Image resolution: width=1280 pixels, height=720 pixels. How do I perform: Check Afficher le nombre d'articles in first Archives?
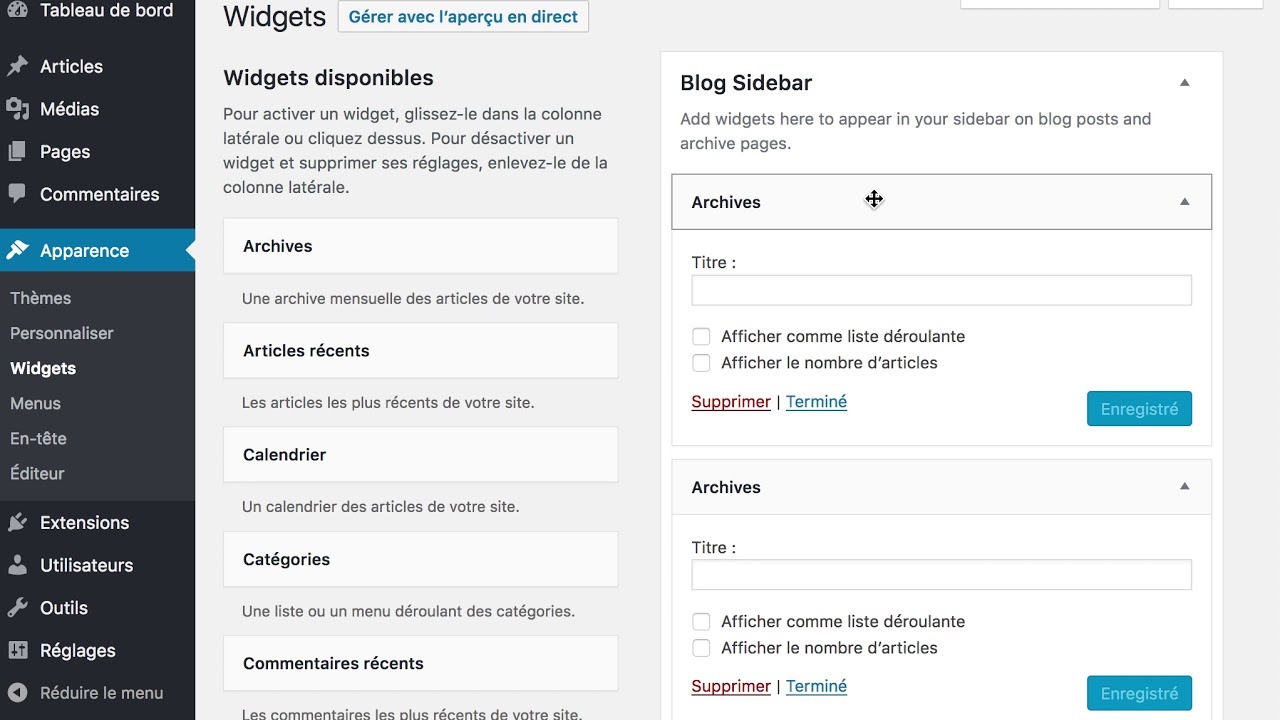pos(701,362)
